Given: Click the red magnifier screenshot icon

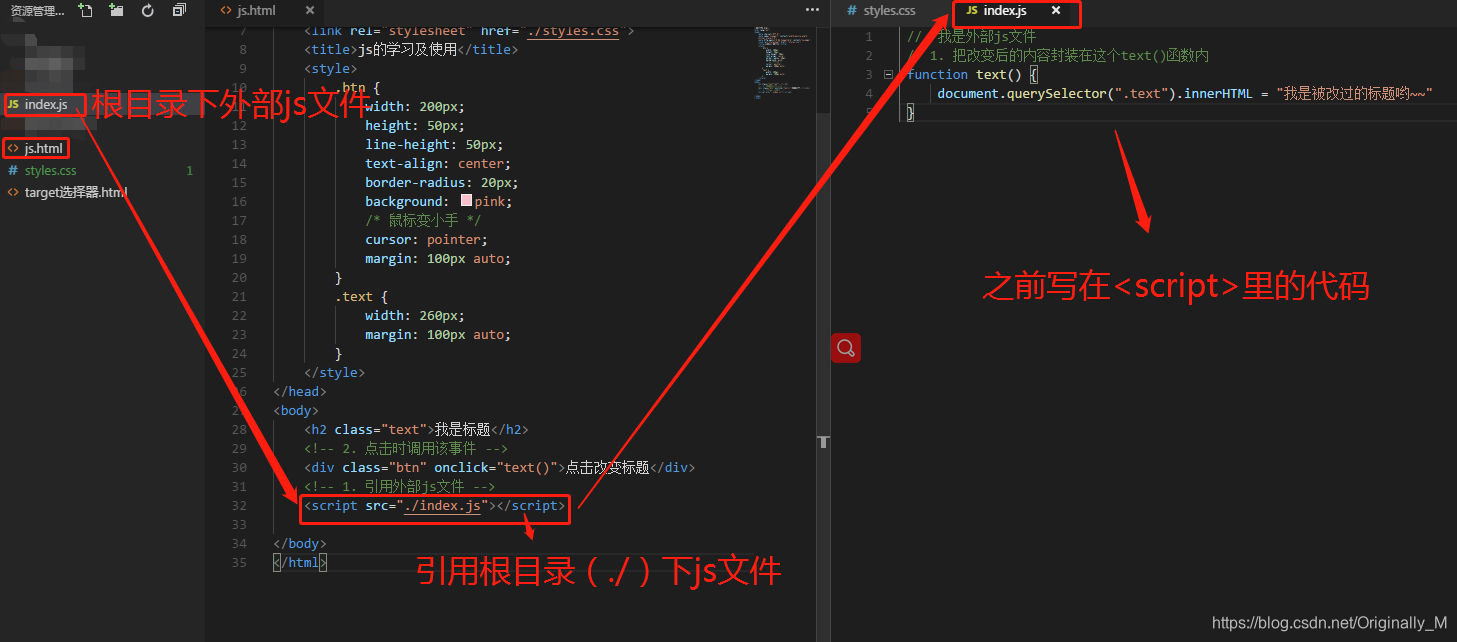Looking at the screenshot, I should tap(845, 347).
